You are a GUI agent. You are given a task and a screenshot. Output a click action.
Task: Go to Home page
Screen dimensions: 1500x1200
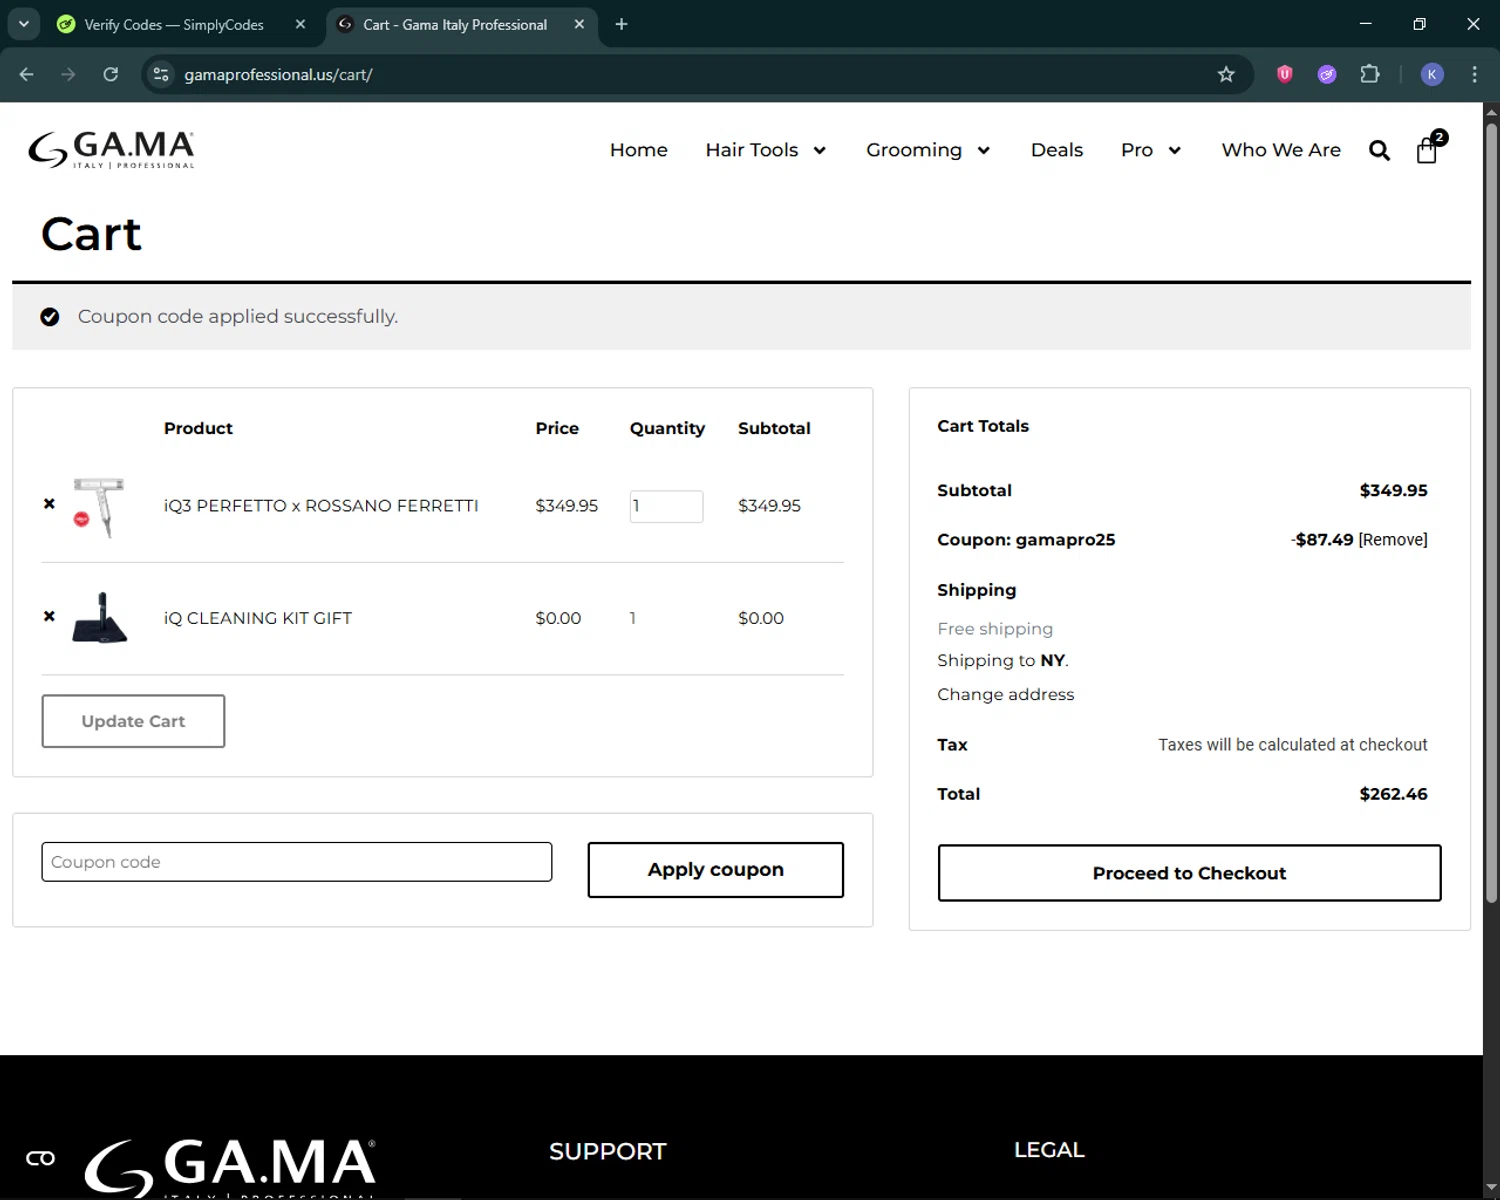click(639, 150)
